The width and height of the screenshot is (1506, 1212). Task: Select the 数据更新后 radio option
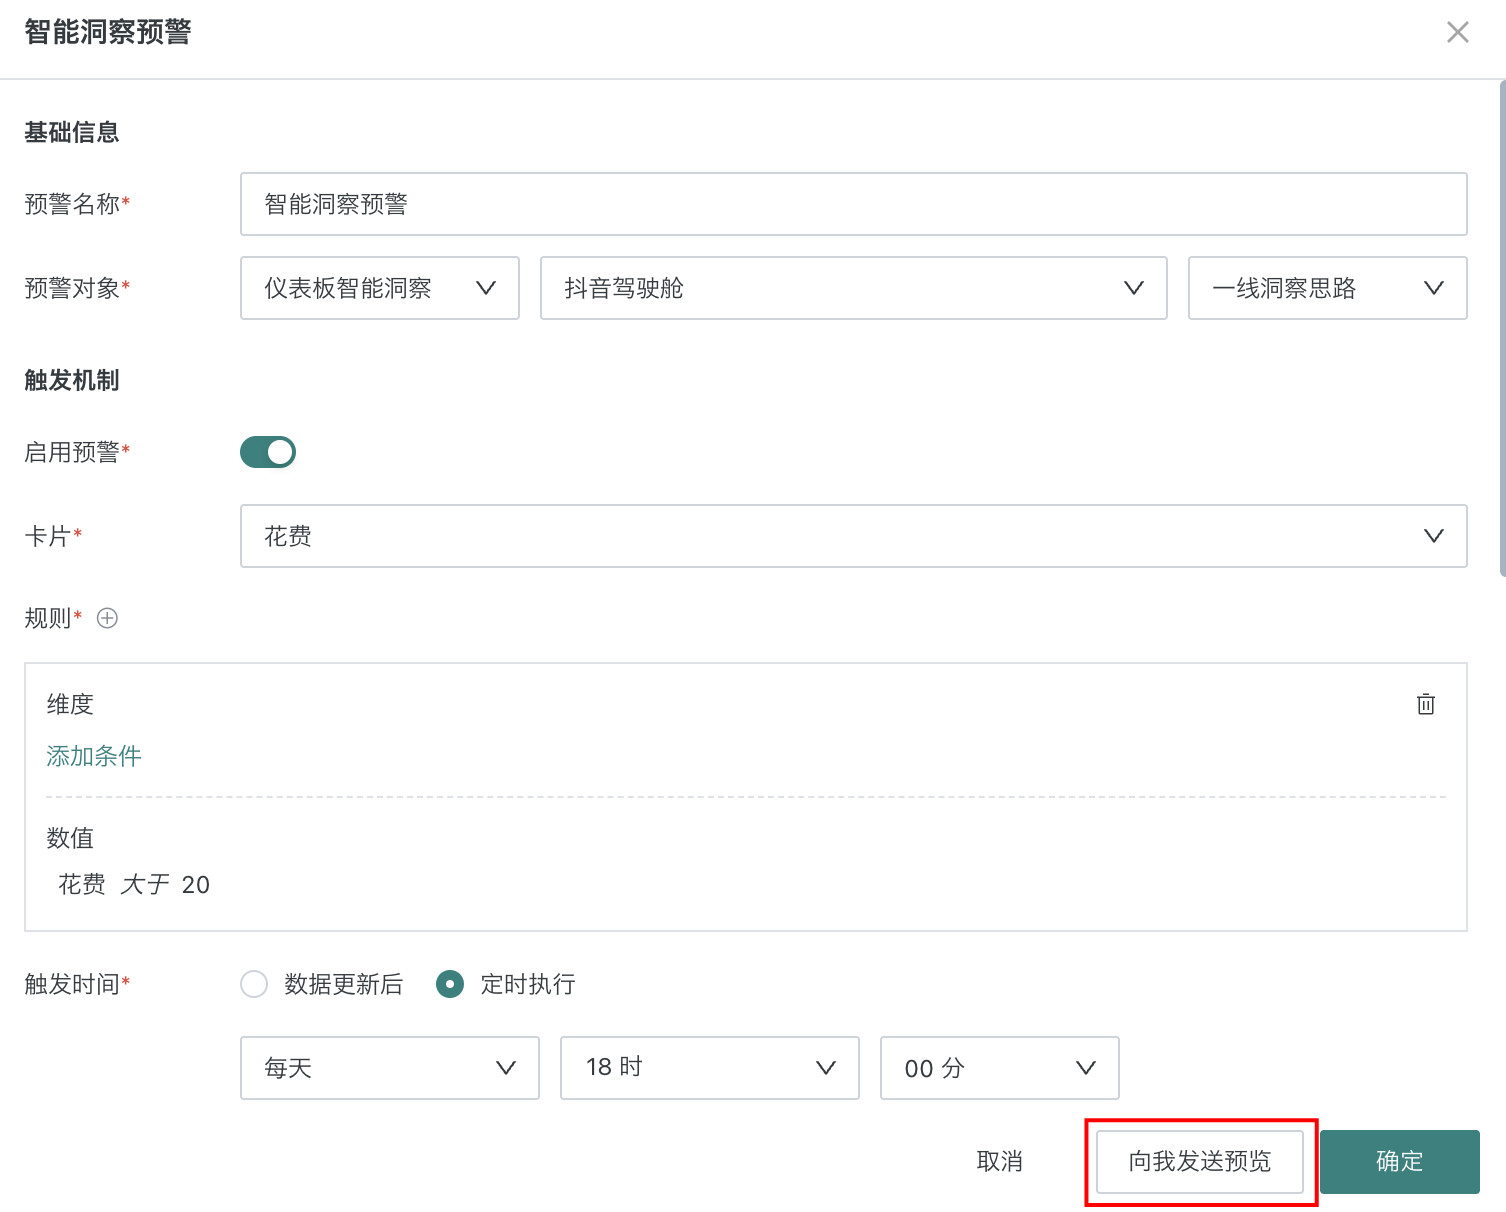pyautogui.click(x=254, y=984)
